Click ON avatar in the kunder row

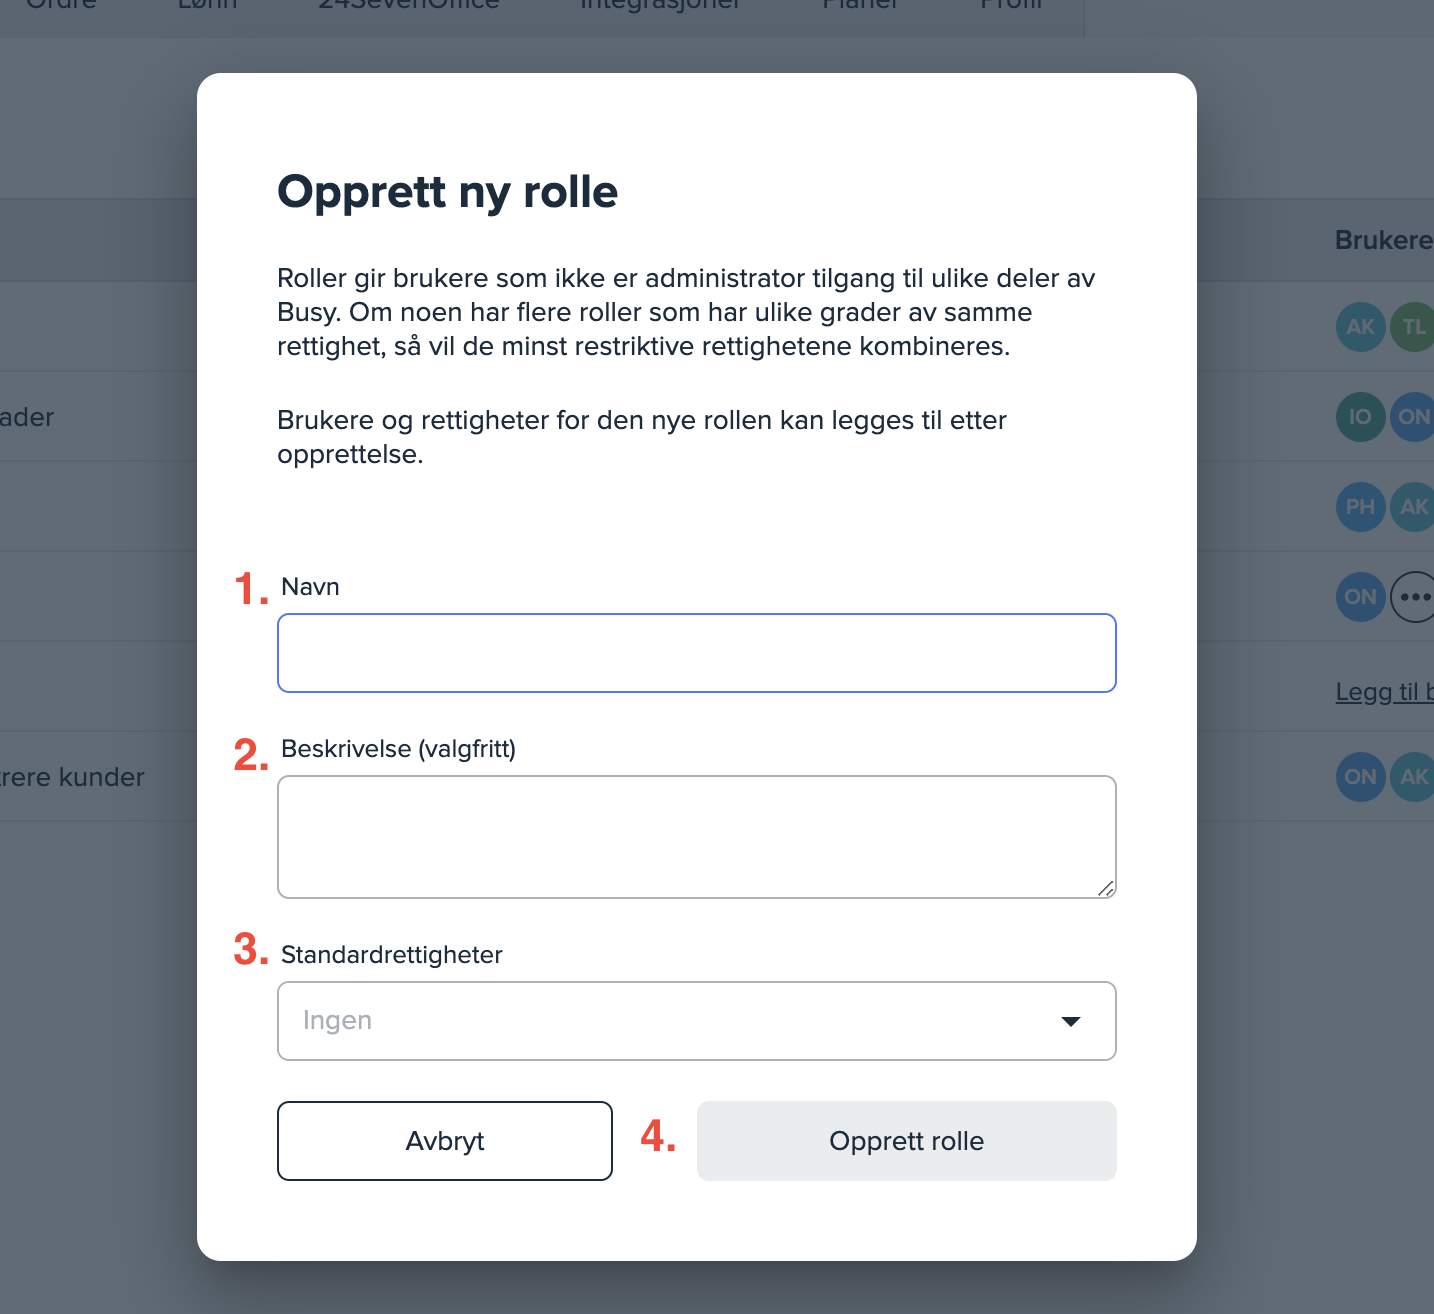pos(1360,777)
